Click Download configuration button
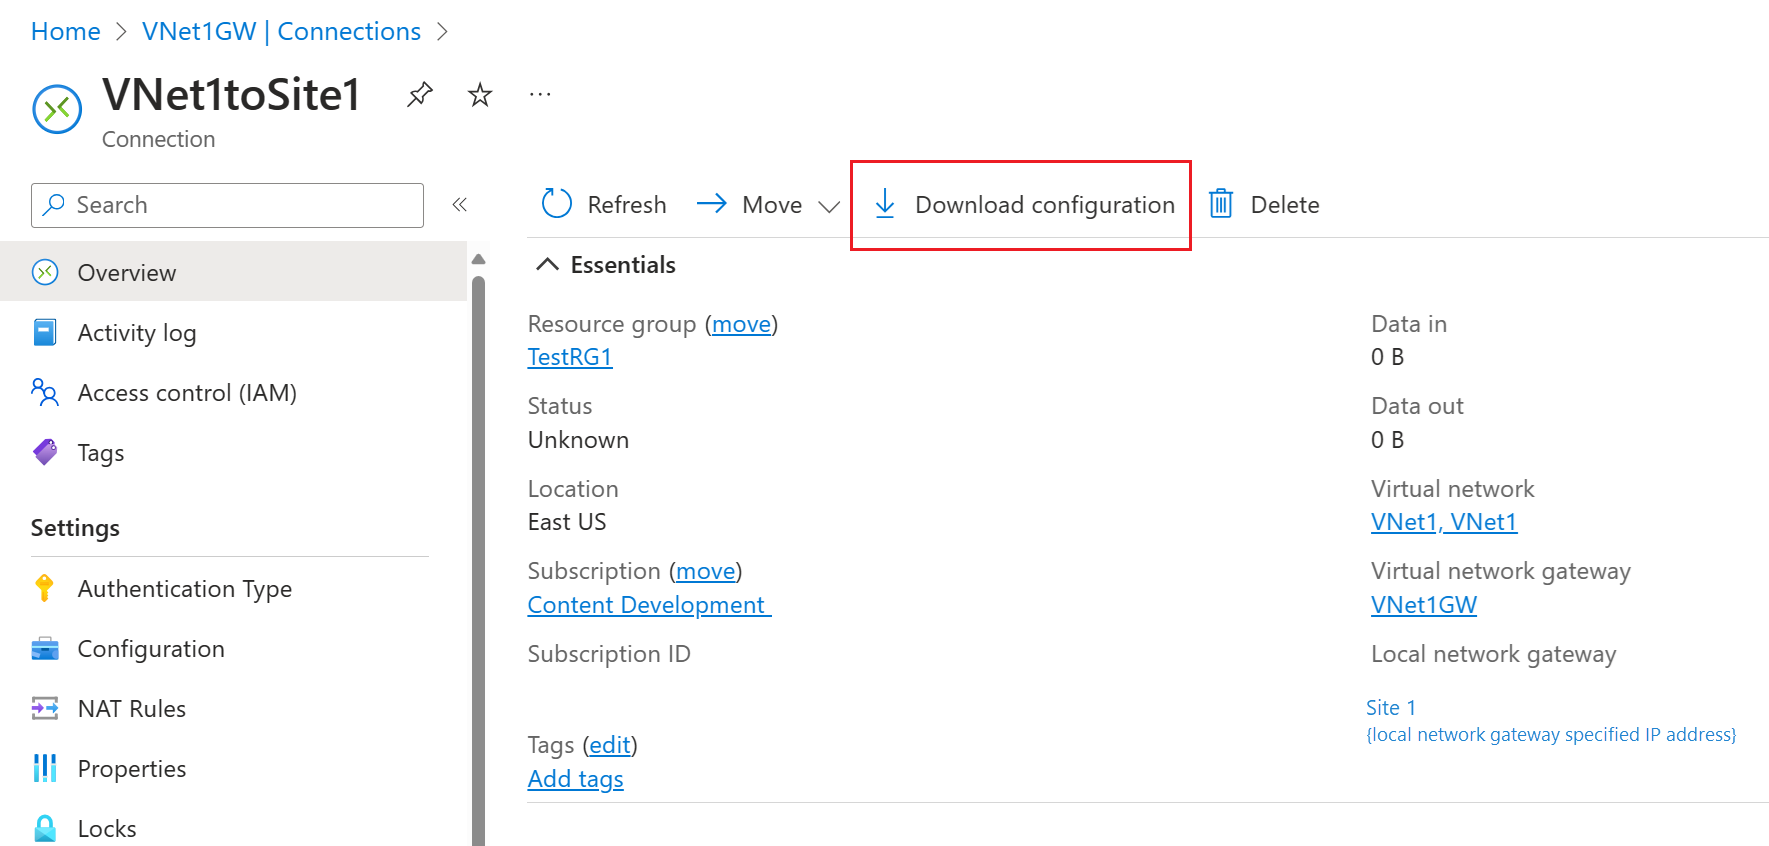This screenshot has height=846, width=1769. [1024, 204]
